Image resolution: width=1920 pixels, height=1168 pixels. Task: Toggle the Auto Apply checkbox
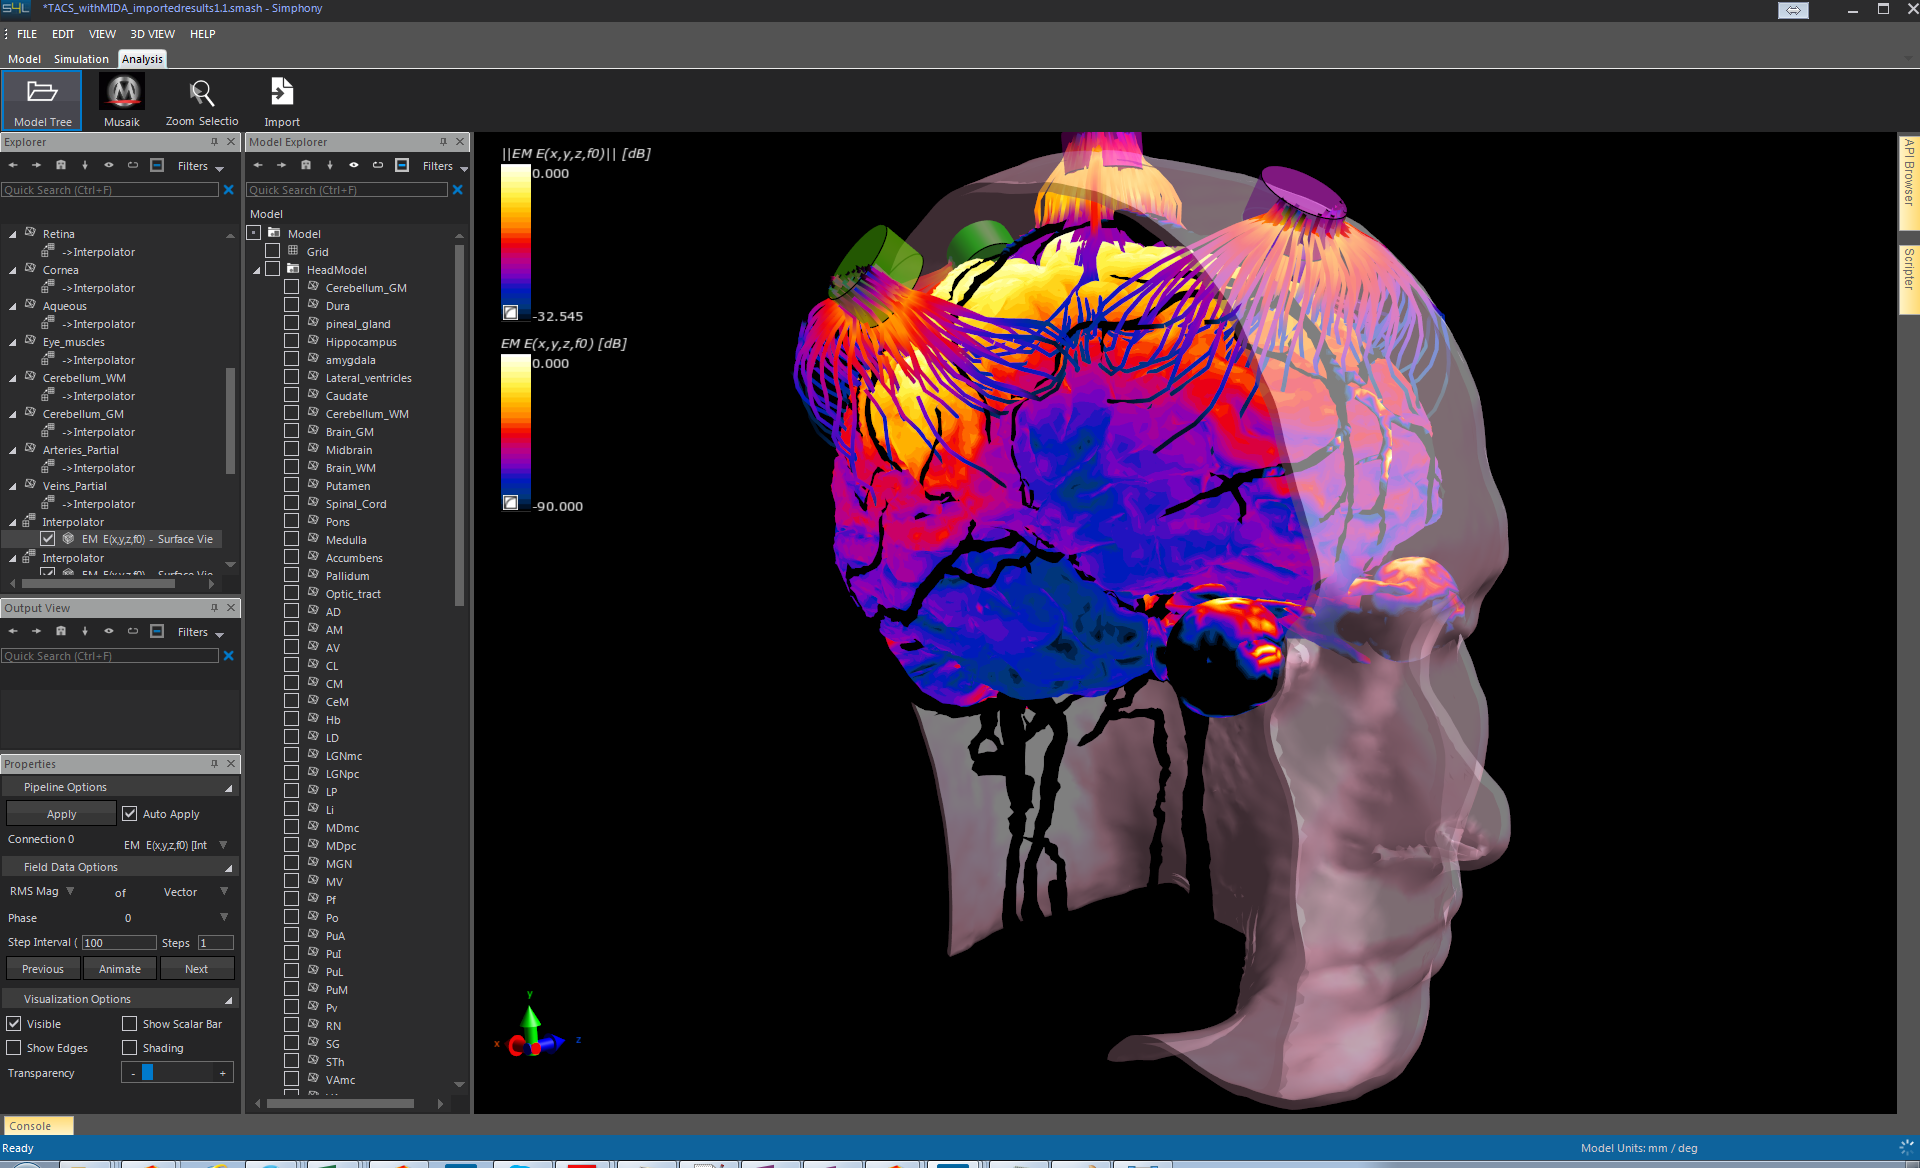pyautogui.click(x=130, y=814)
